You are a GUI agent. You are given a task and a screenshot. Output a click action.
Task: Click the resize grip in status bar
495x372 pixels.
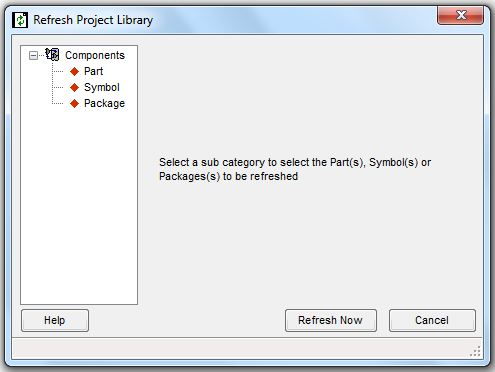(475, 351)
